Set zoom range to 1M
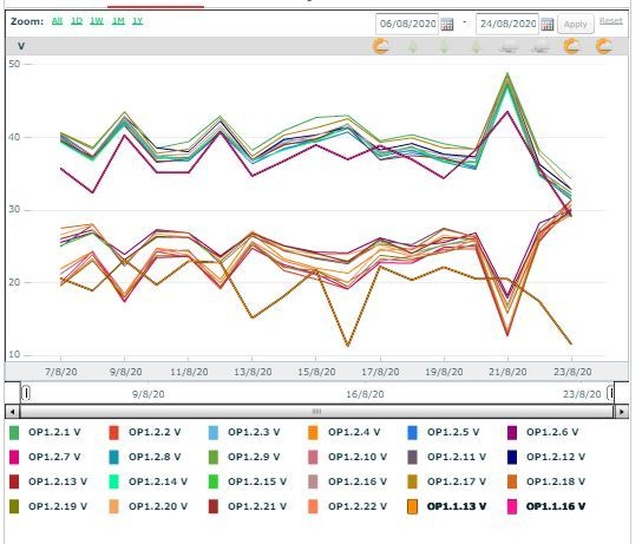Viewport: 642px width, 544px height. point(118,21)
